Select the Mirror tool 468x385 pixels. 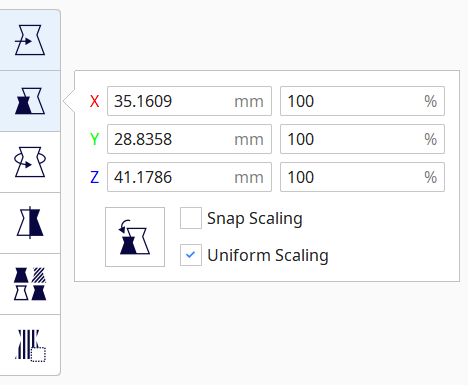pos(30,223)
